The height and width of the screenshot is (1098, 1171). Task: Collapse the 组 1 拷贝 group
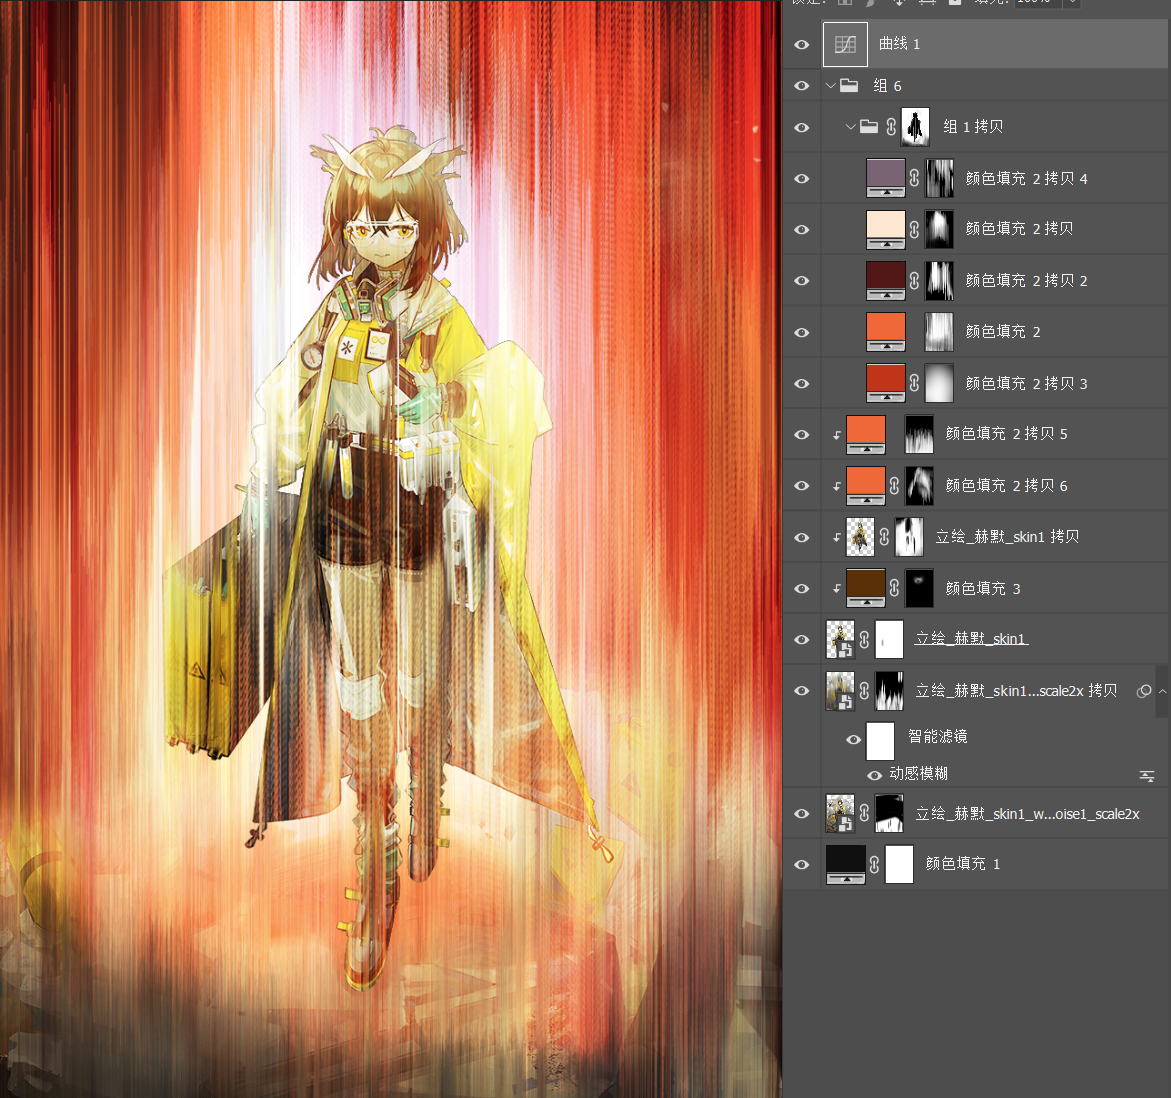pyautogui.click(x=850, y=127)
